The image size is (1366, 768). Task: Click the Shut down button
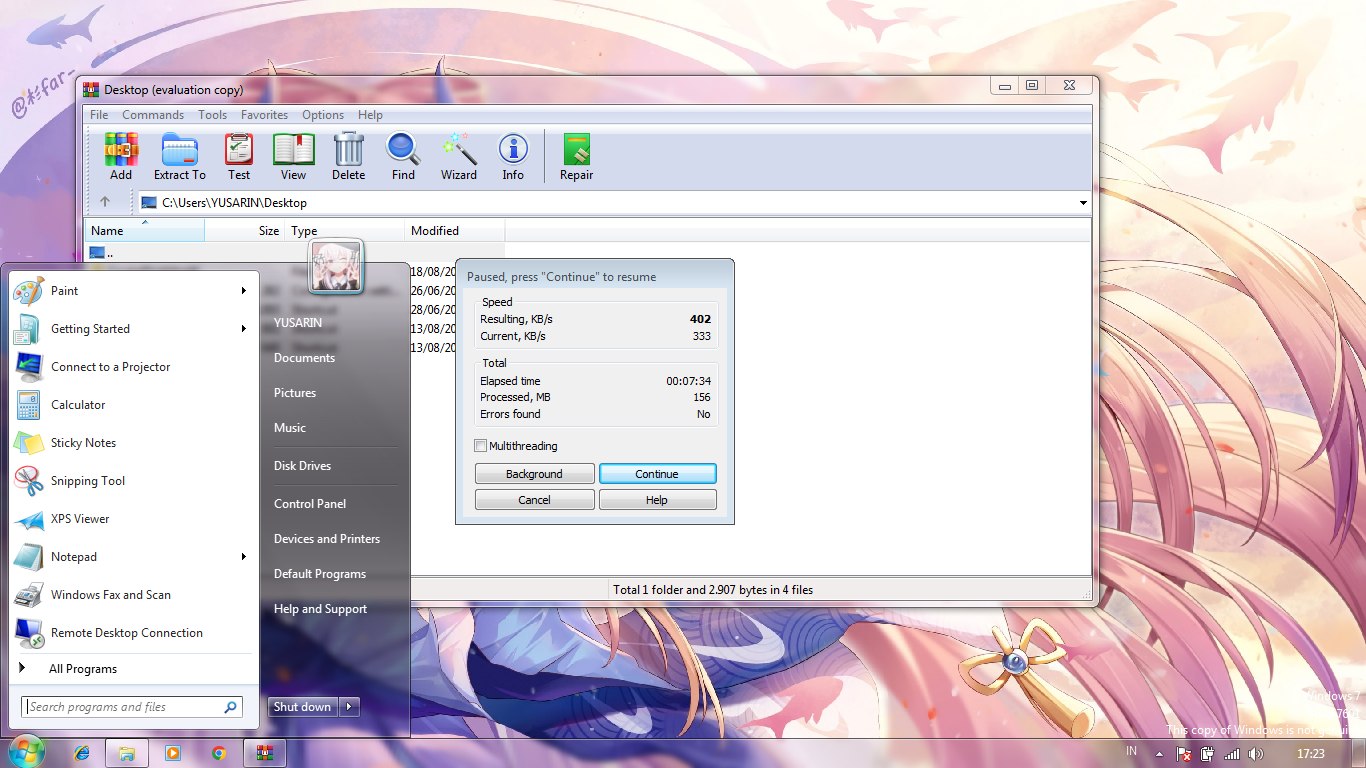[x=302, y=707]
